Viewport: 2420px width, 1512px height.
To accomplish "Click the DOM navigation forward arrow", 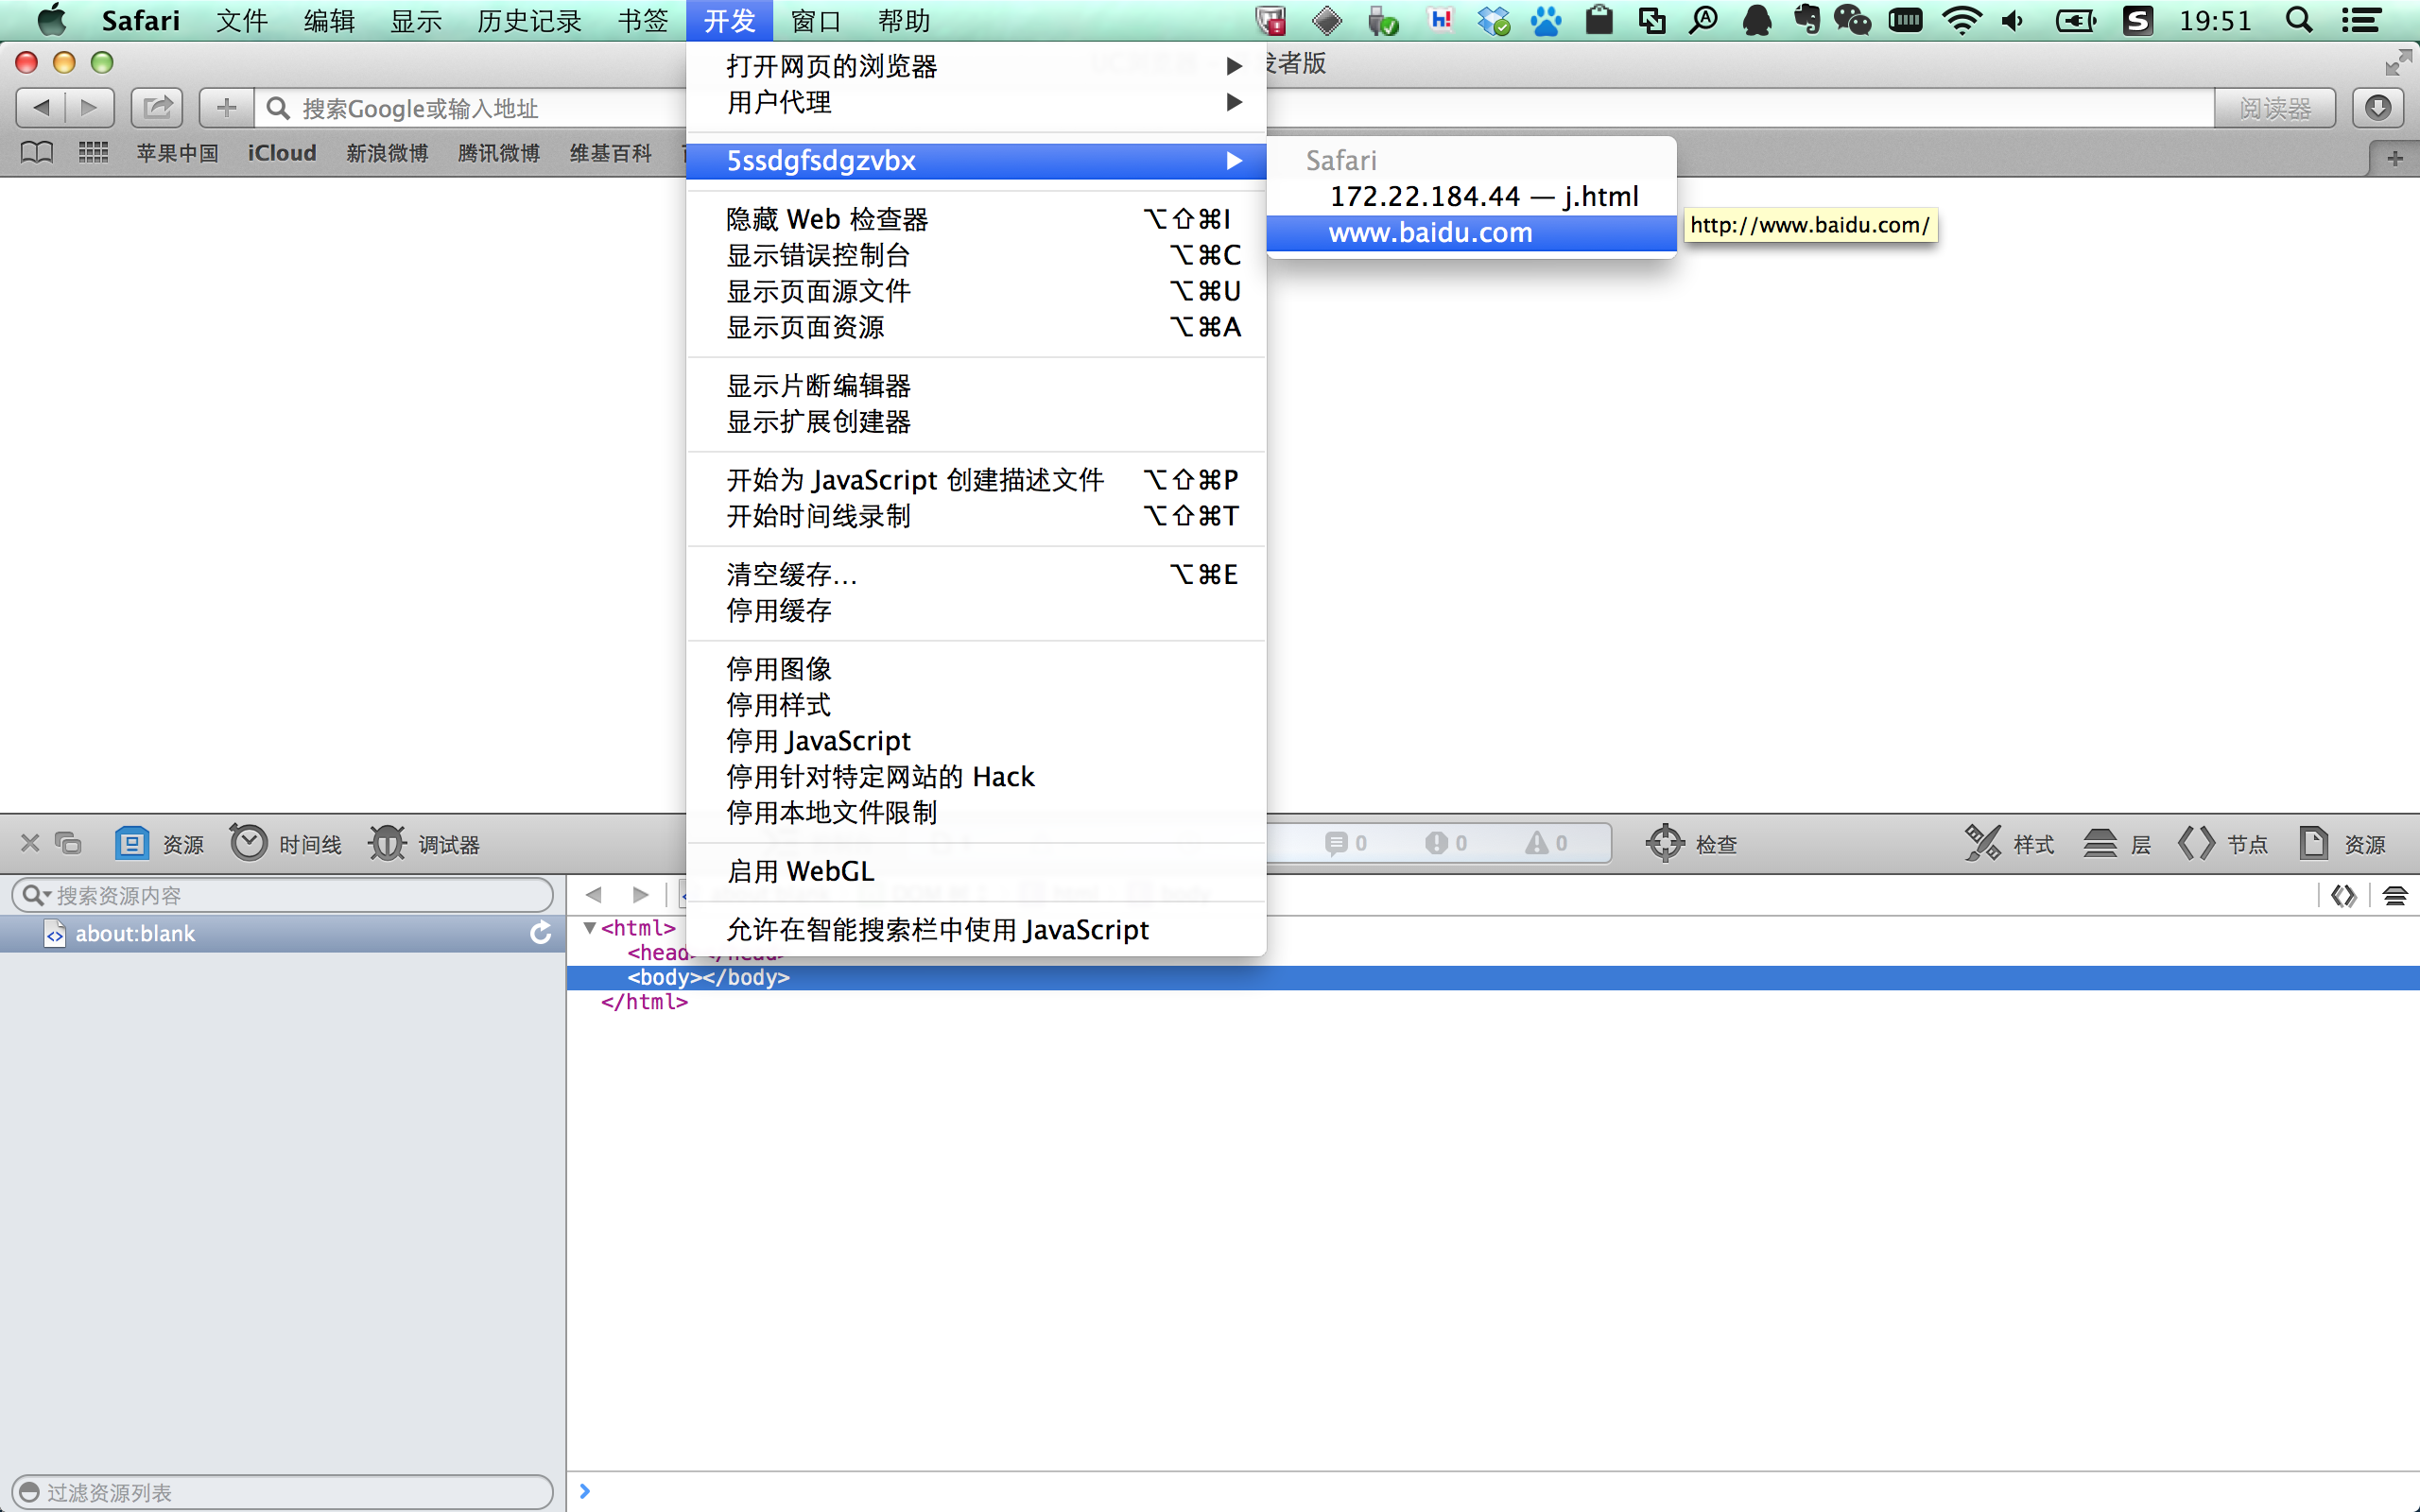I will coord(641,894).
